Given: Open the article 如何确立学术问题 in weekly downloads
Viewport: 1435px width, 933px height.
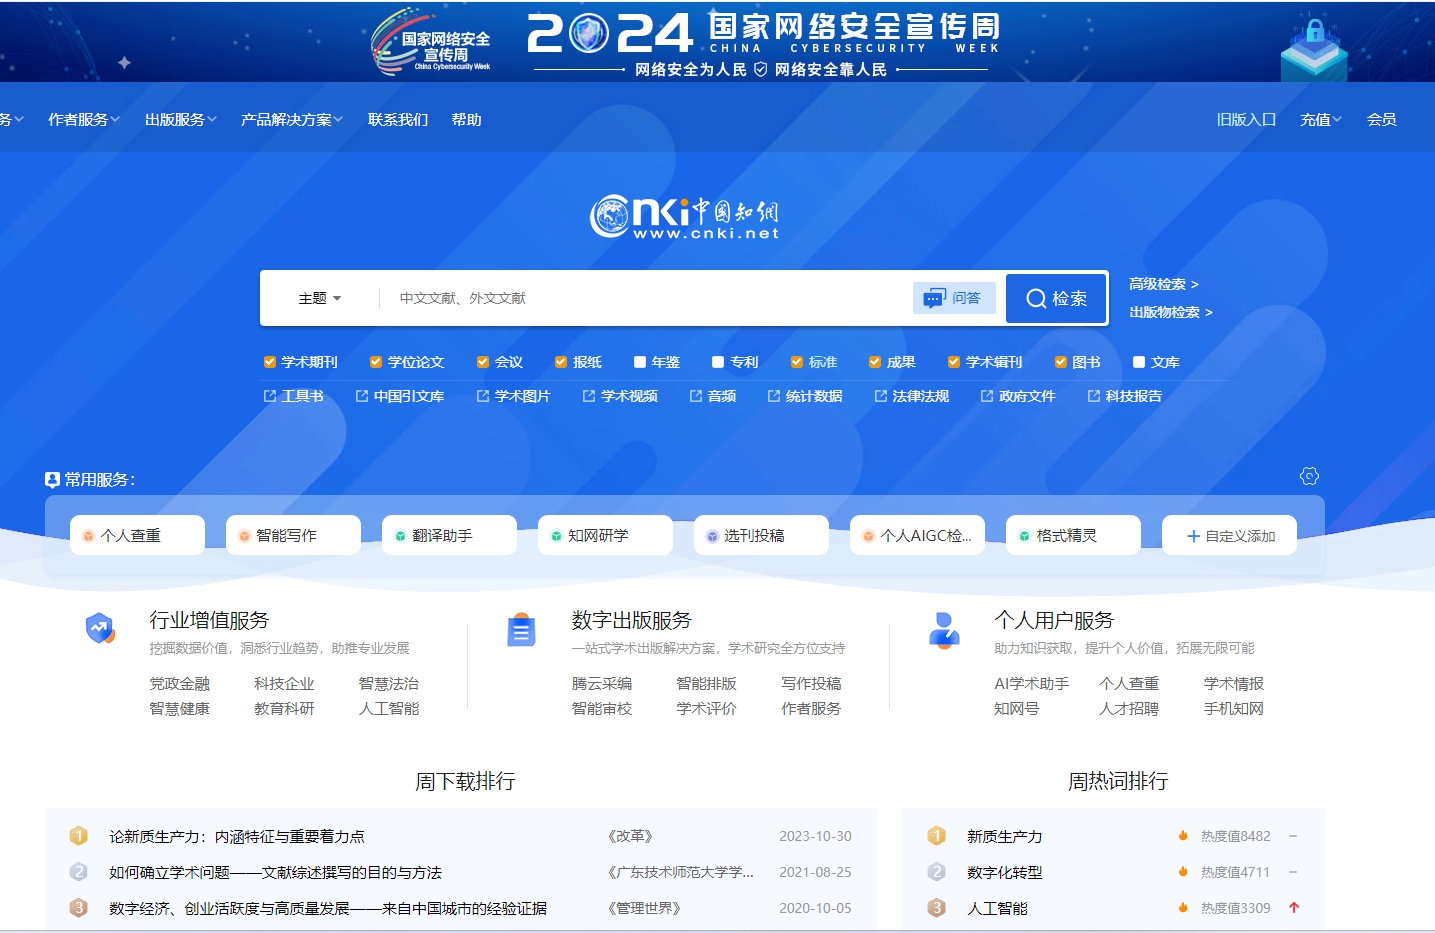Looking at the screenshot, I should [x=276, y=872].
